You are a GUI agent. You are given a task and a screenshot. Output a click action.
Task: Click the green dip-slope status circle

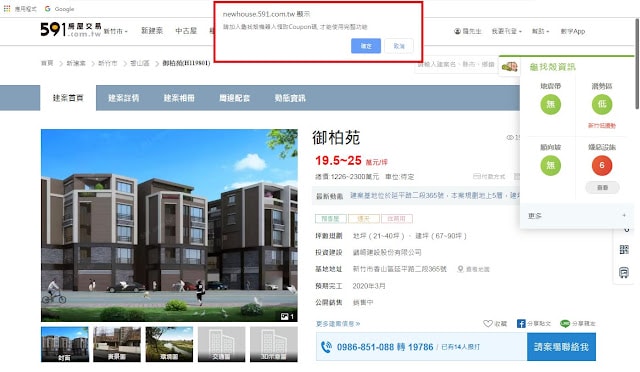click(550, 165)
